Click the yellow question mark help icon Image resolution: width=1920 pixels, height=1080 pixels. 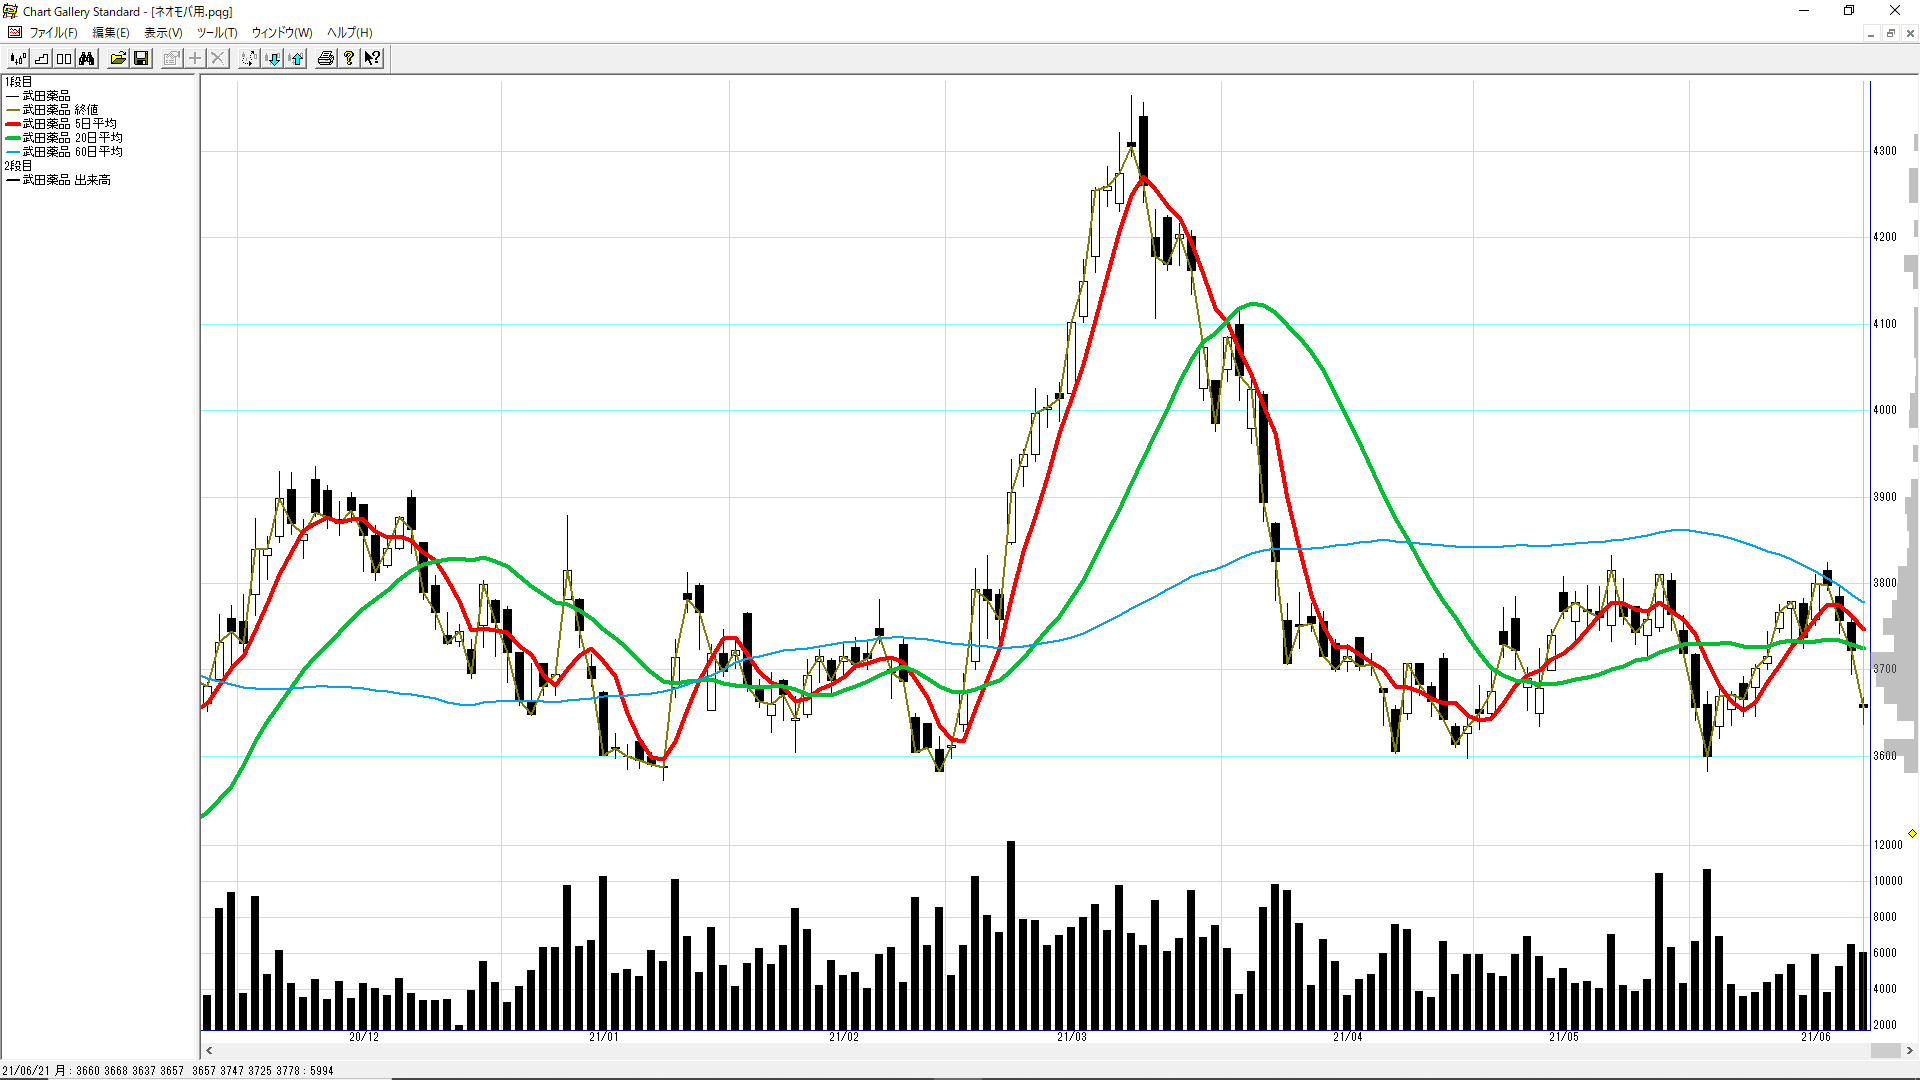348,59
